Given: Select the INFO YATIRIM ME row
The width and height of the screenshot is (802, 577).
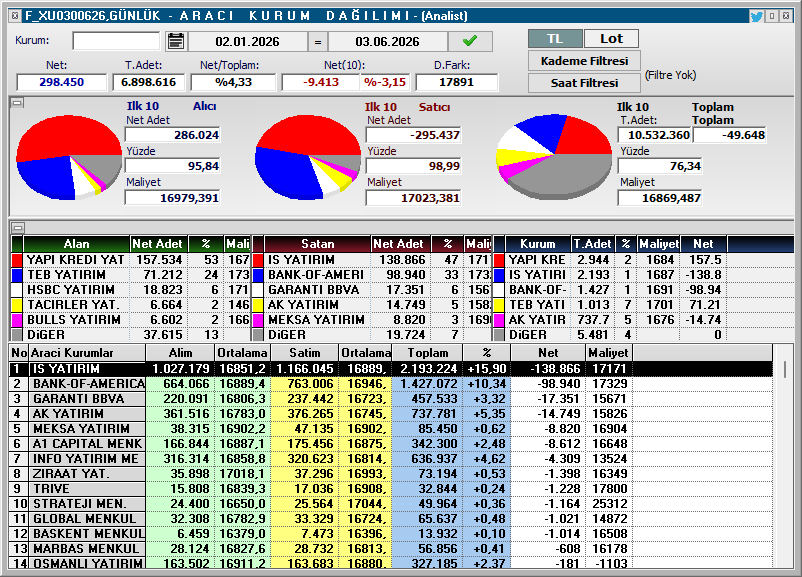Looking at the screenshot, I should (390, 459).
